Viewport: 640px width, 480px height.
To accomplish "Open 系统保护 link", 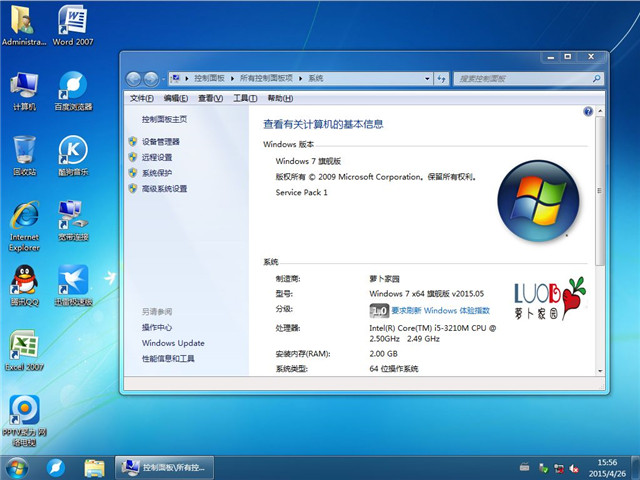I will (157, 173).
